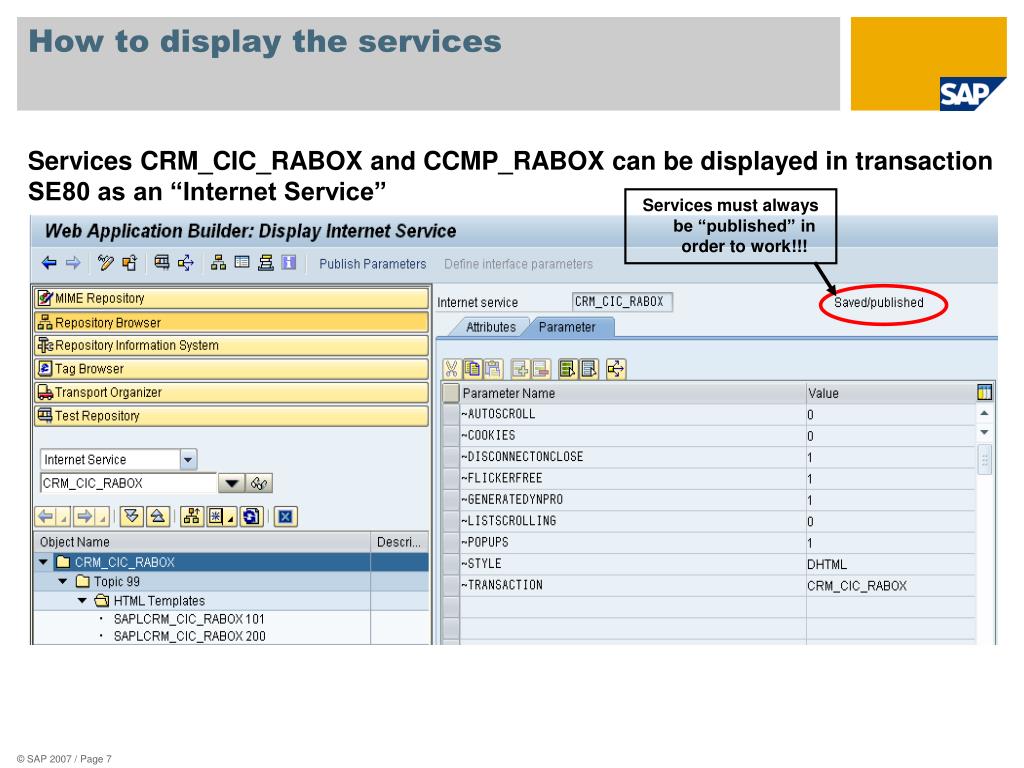Open the dropdown arrow beside the asterisk icon
This screenshot has height=768, width=1024.
click(231, 519)
